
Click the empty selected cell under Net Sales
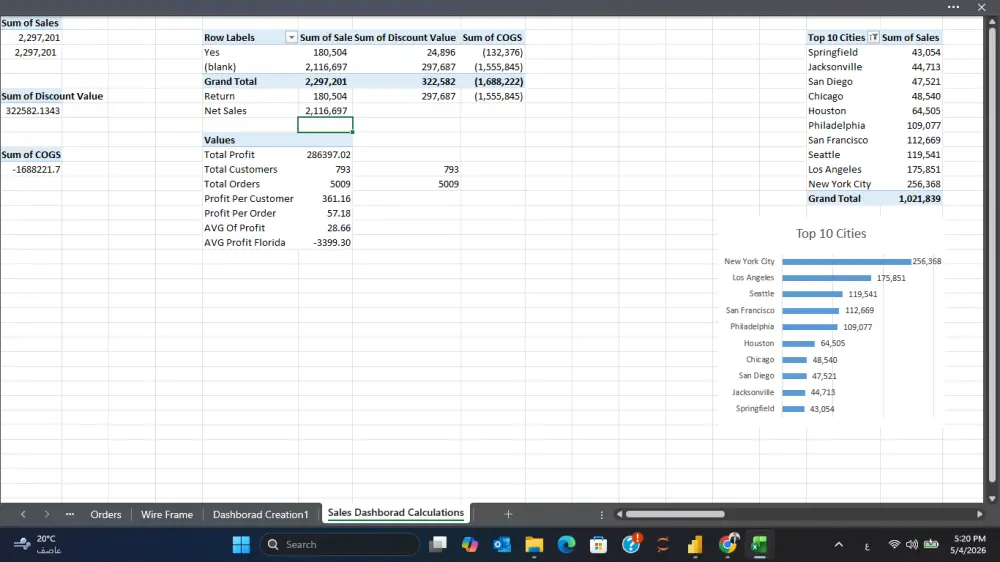pyautogui.click(x=325, y=125)
